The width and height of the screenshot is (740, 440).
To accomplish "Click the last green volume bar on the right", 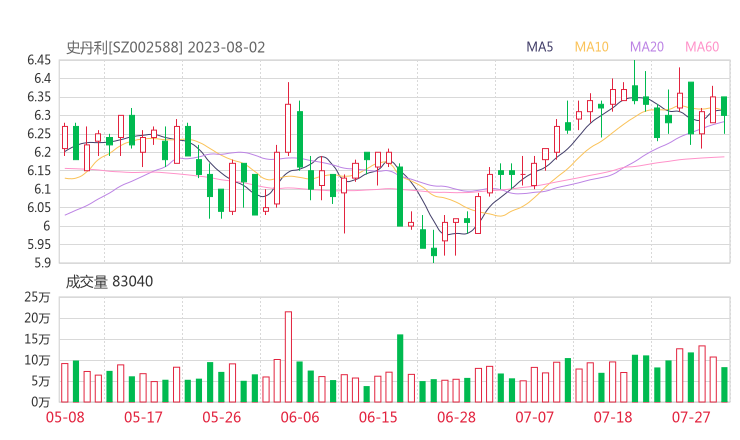I will (x=724, y=385).
